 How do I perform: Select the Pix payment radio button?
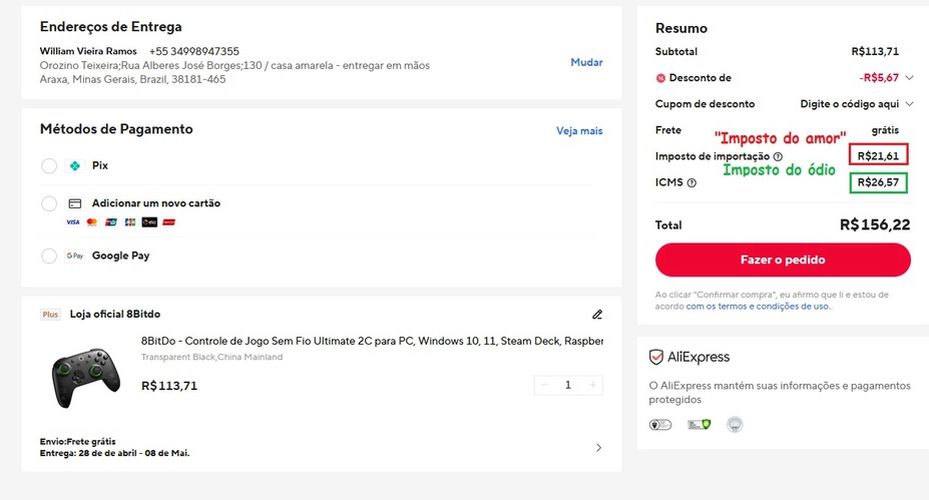click(x=49, y=166)
